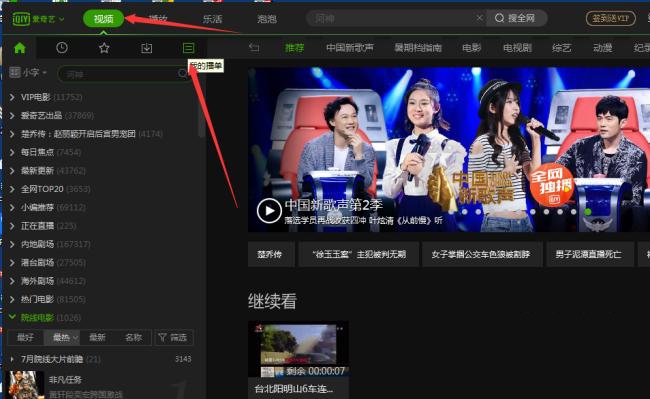The image size is (650, 399).
Task: Click the back arrow before 推荐
Action: pyautogui.click(x=254, y=48)
